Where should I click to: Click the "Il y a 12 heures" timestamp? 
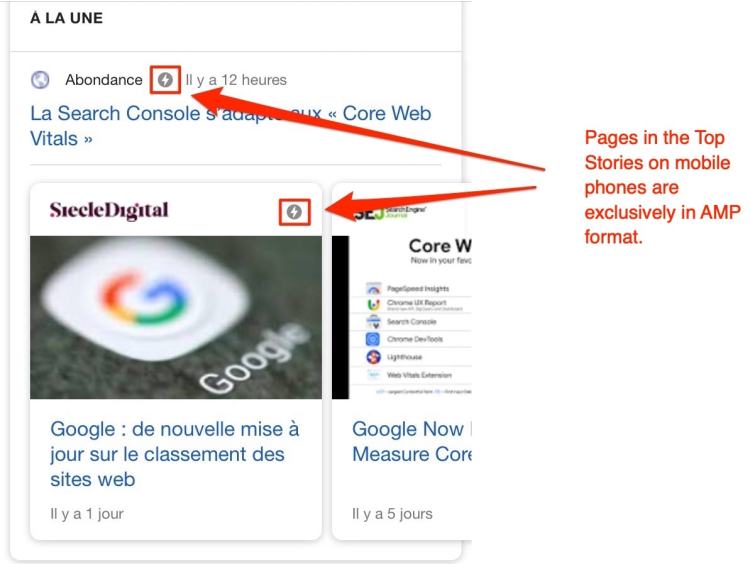(236, 80)
